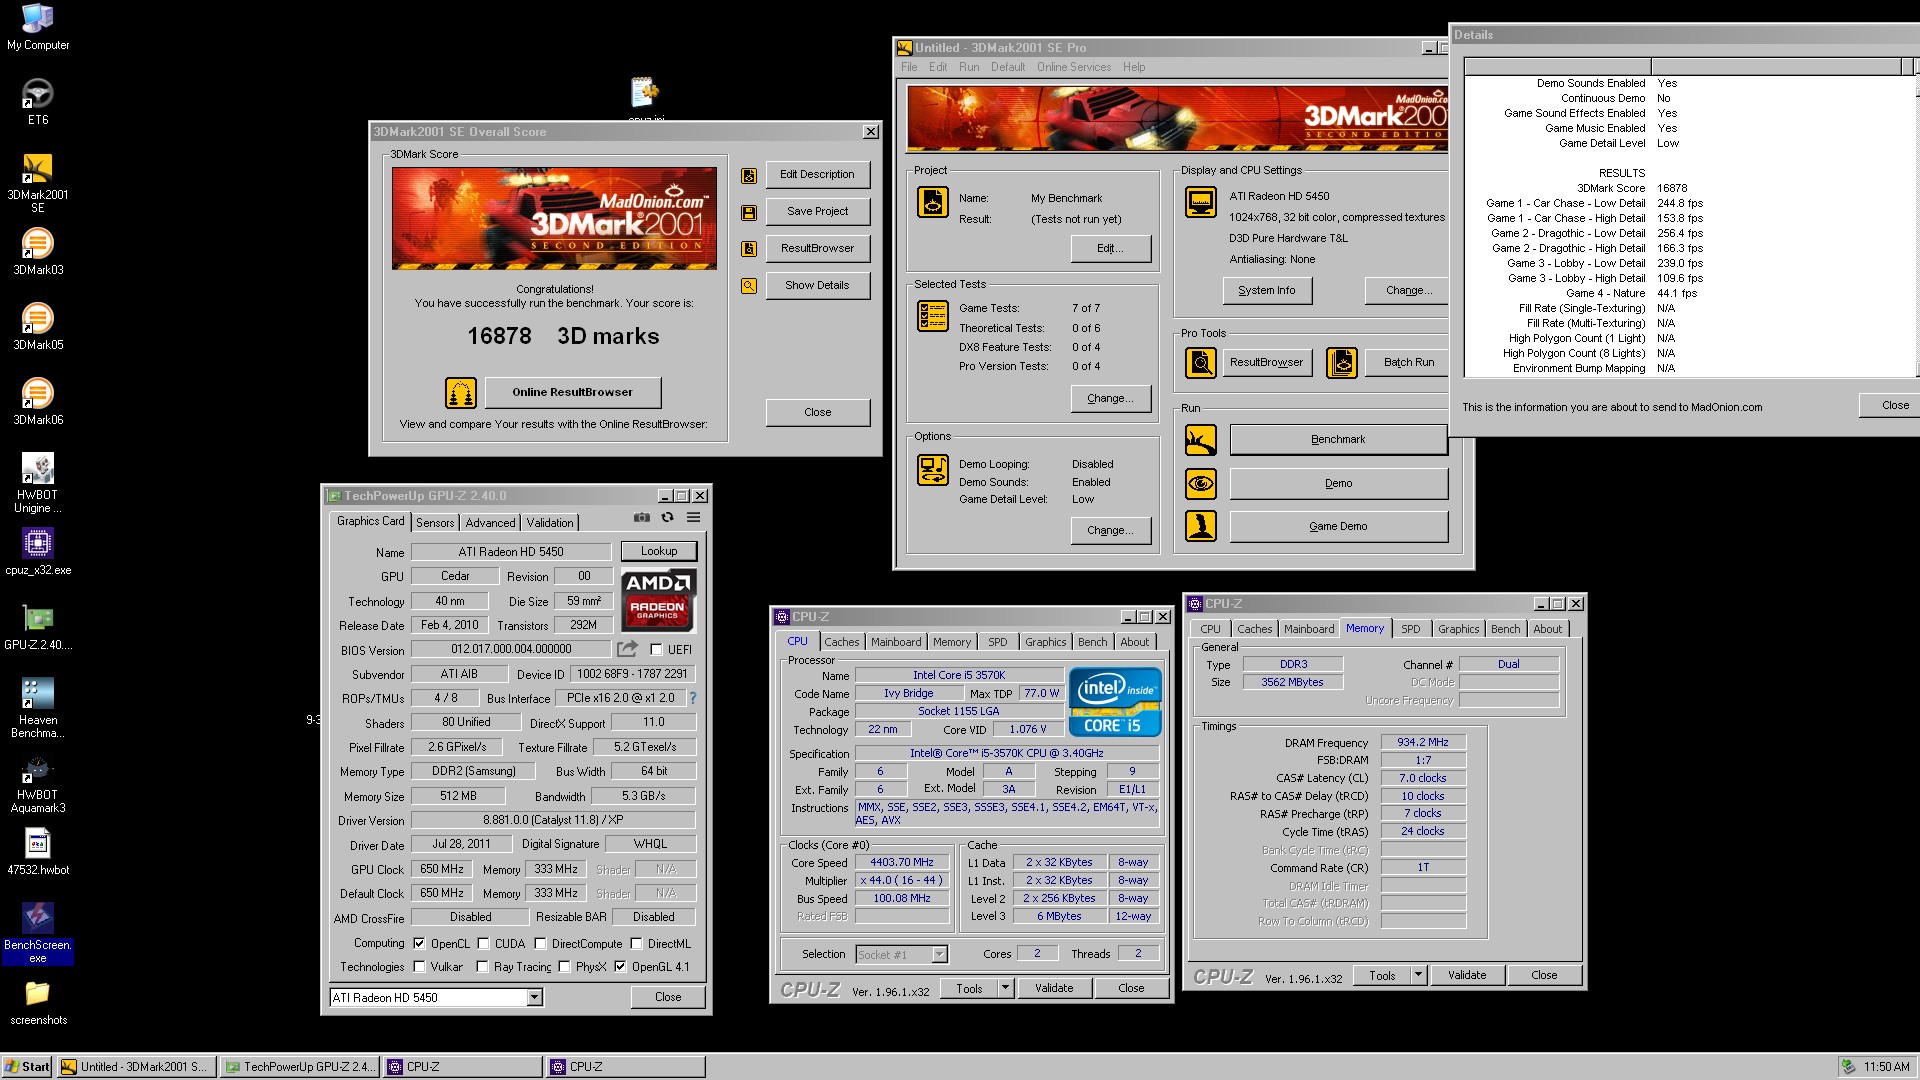1920x1080 pixels.
Task: Open cpuz_x32.exe desktop icon
Action: click(x=38, y=552)
